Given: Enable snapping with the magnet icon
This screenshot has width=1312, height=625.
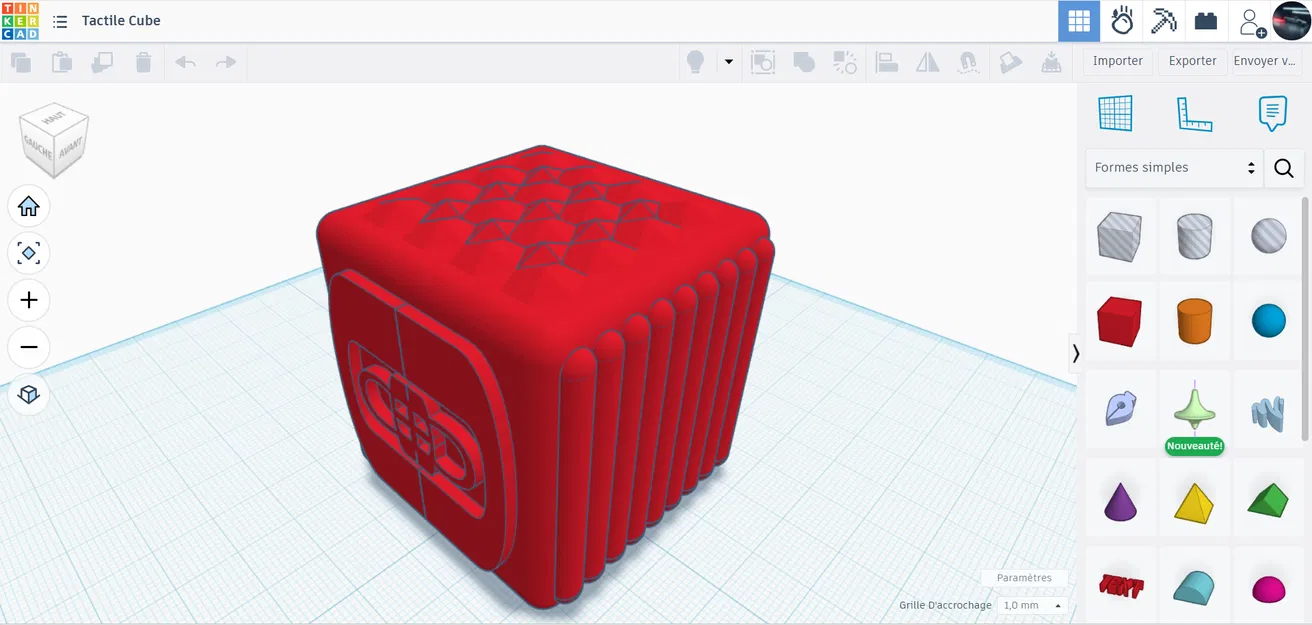Looking at the screenshot, I should [x=968, y=62].
